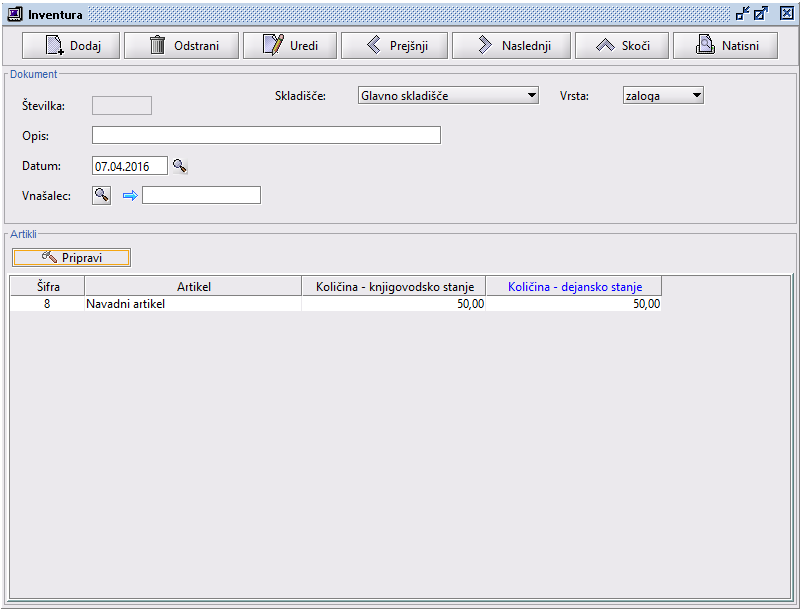The height and width of the screenshot is (612, 803).
Task: Open the date lookup icon beside Datum
Action: point(180,166)
